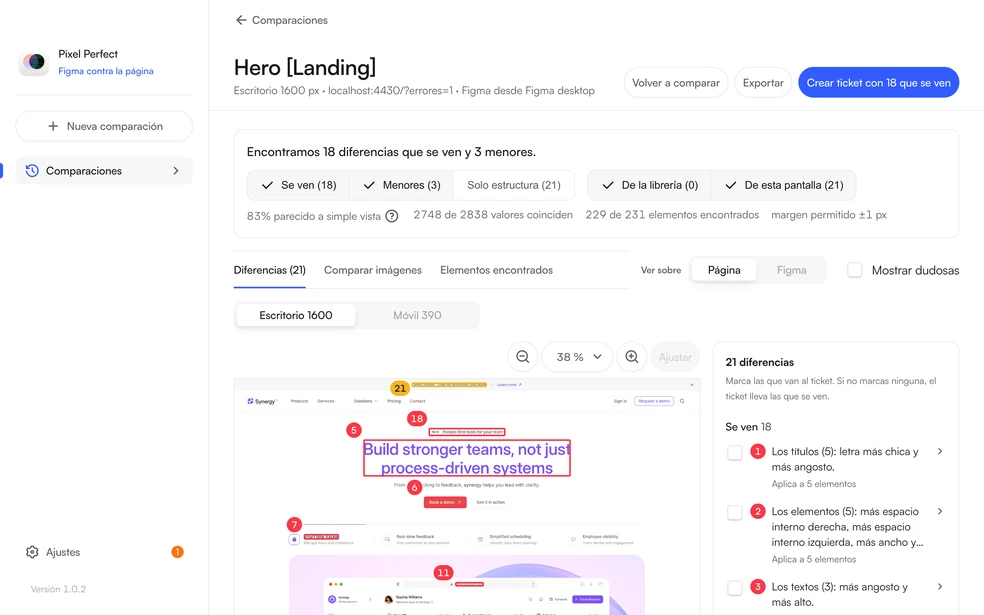Viewport: 984px width, 615px height.
Task: Switch to the Móvil 390 viewport
Action: point(417,315)
